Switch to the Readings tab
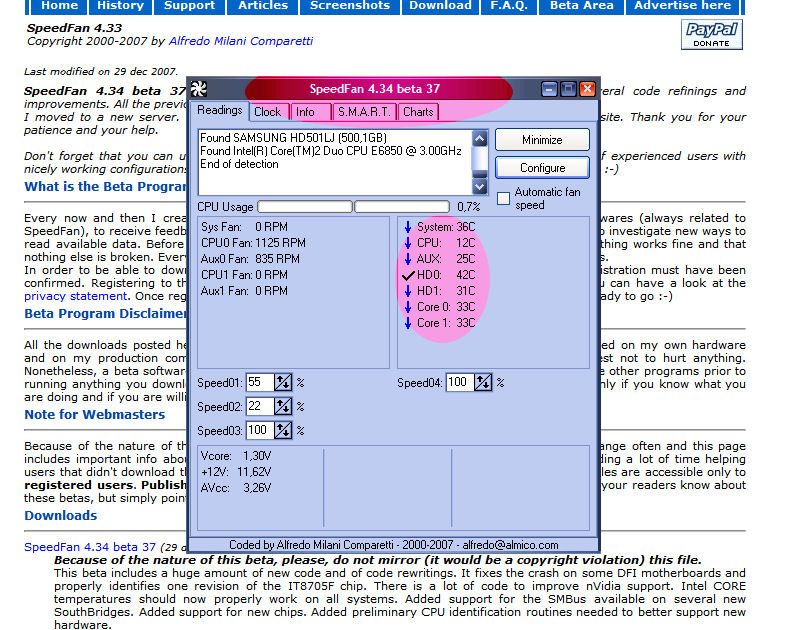The width and height of the screenshot is (787, 630). pos(219,110)
